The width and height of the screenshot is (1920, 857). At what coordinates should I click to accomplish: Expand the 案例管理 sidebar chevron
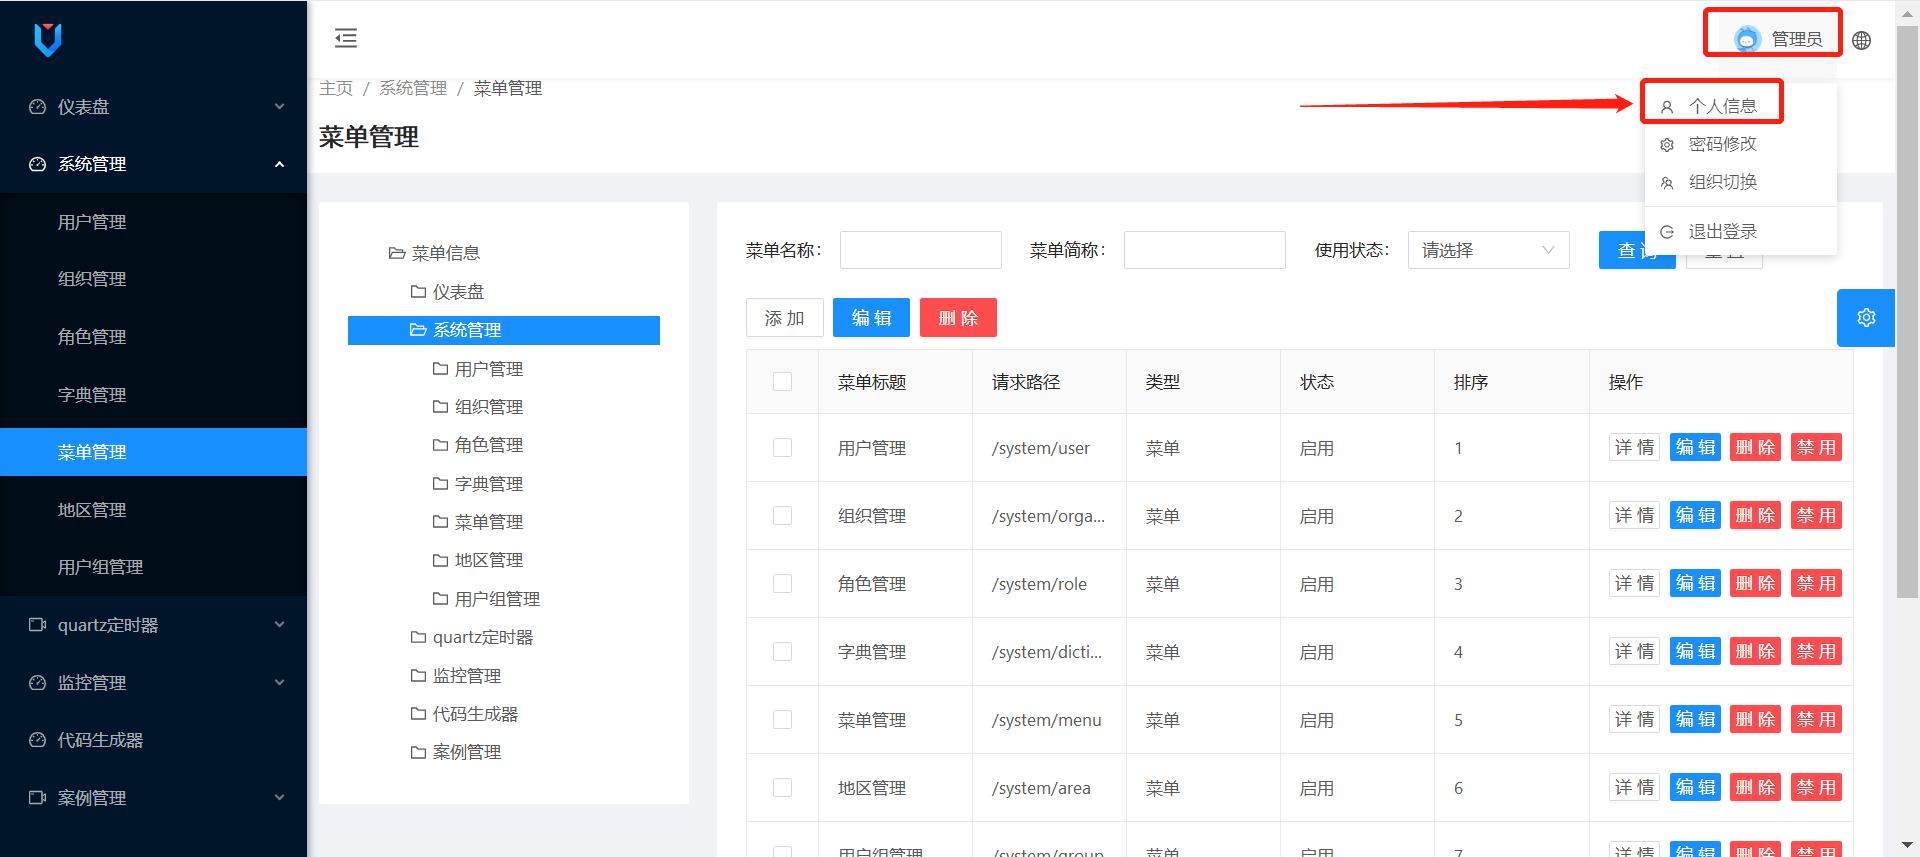click(280, 798)
